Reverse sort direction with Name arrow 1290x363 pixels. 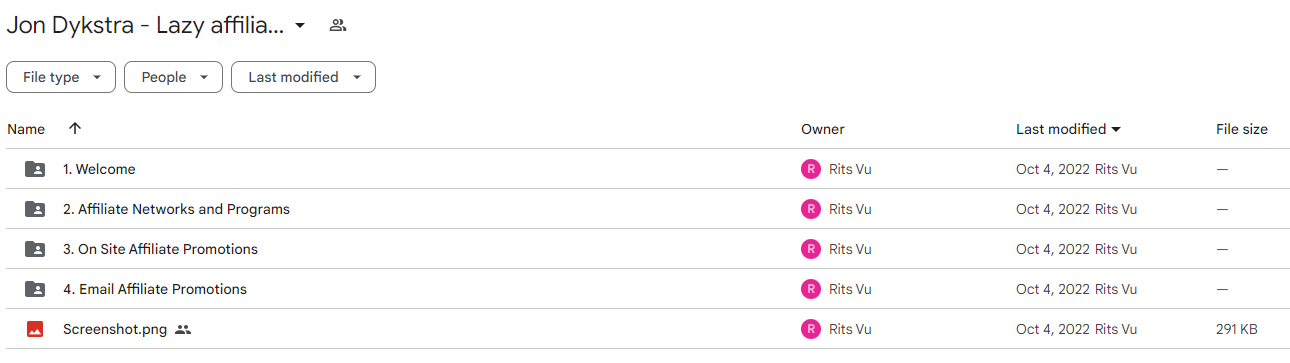(75, 129)
